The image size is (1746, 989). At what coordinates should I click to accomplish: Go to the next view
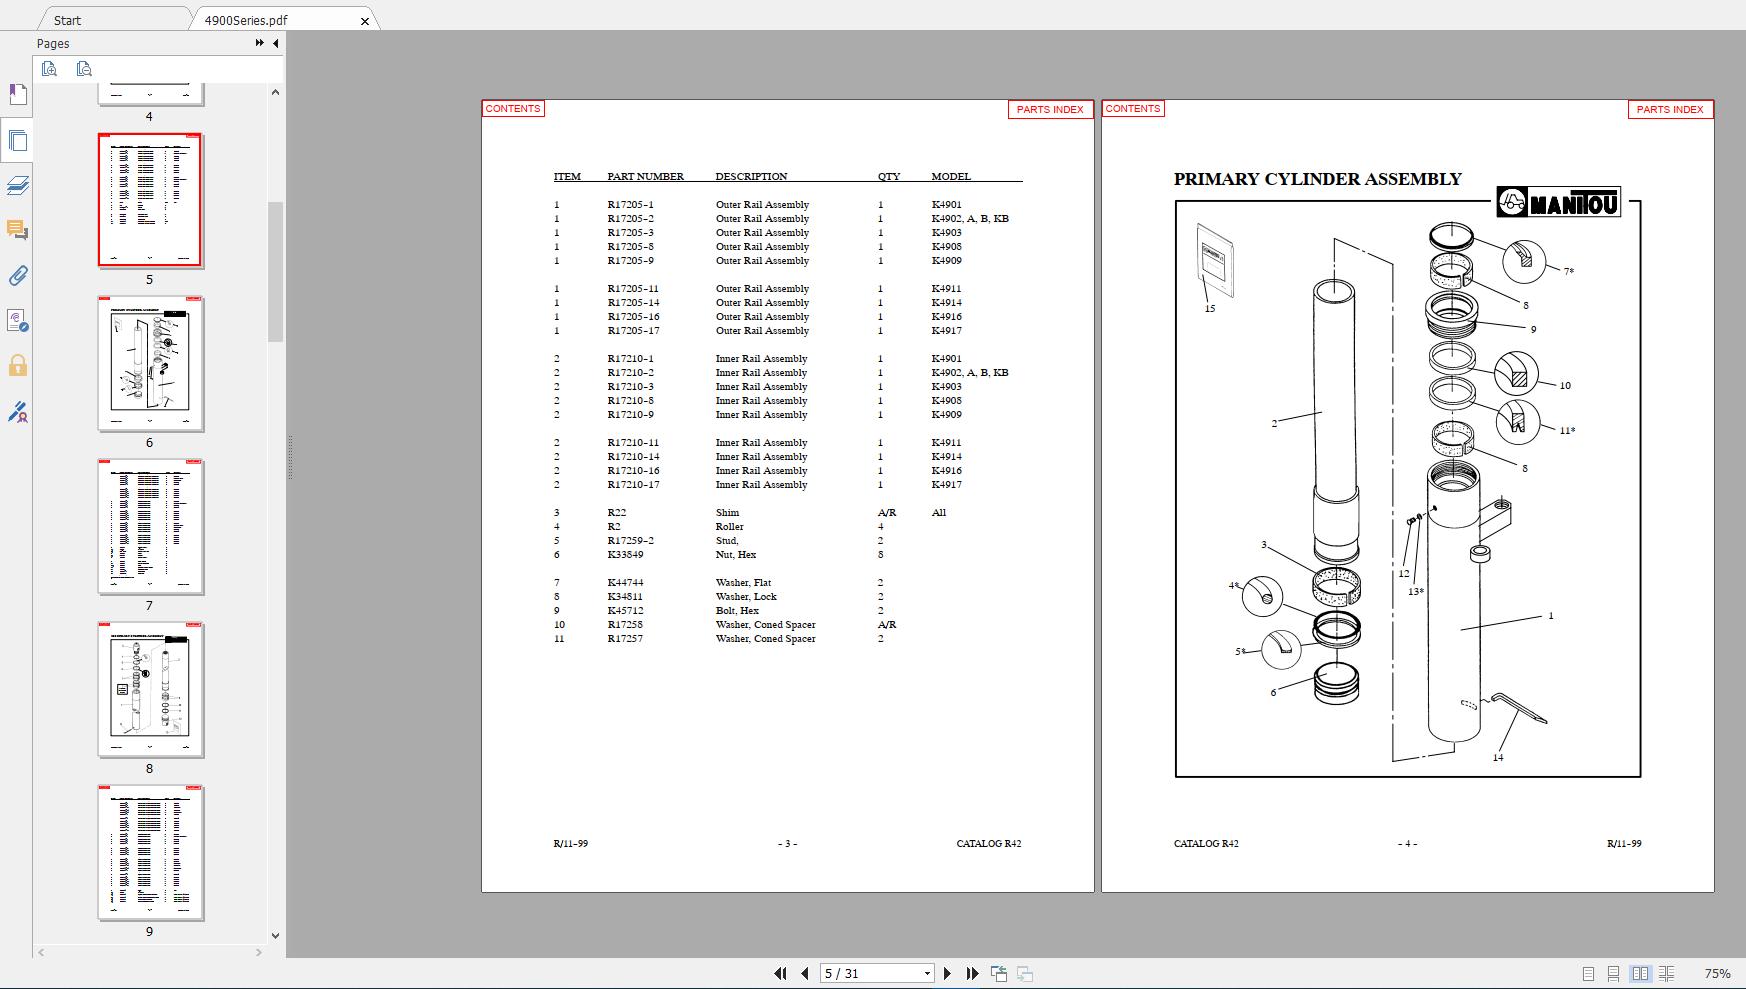coord(1025,973)
